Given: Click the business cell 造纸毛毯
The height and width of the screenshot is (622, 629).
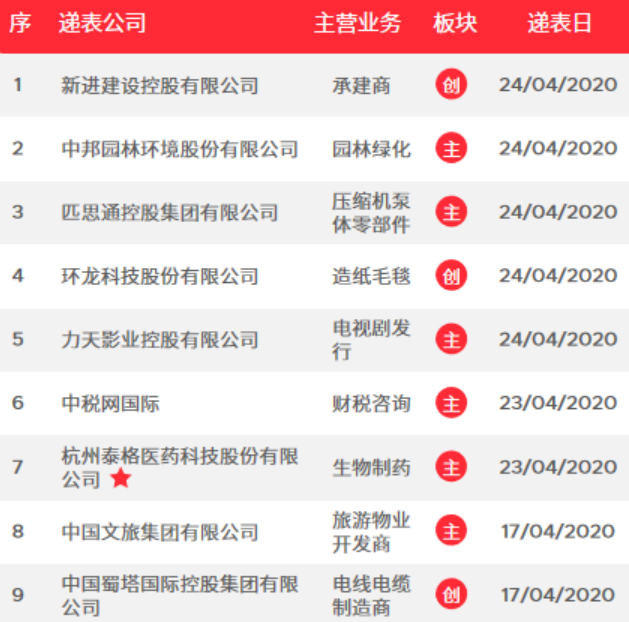Looking at the screenshot, I should coord(371,276).
